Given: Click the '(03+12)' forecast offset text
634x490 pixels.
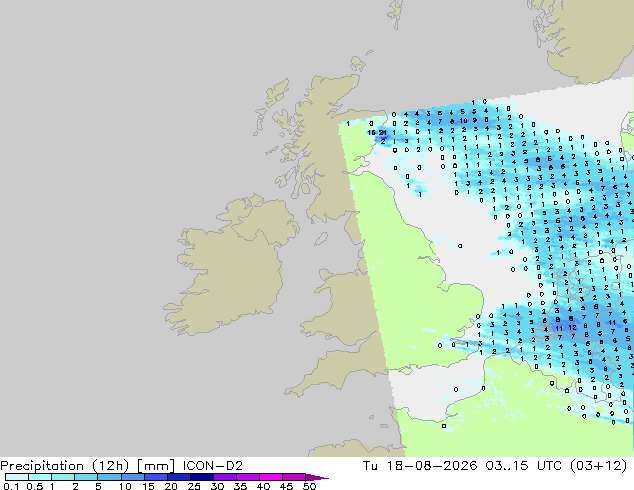Looking at the screenshot, I should coord(598,466).
